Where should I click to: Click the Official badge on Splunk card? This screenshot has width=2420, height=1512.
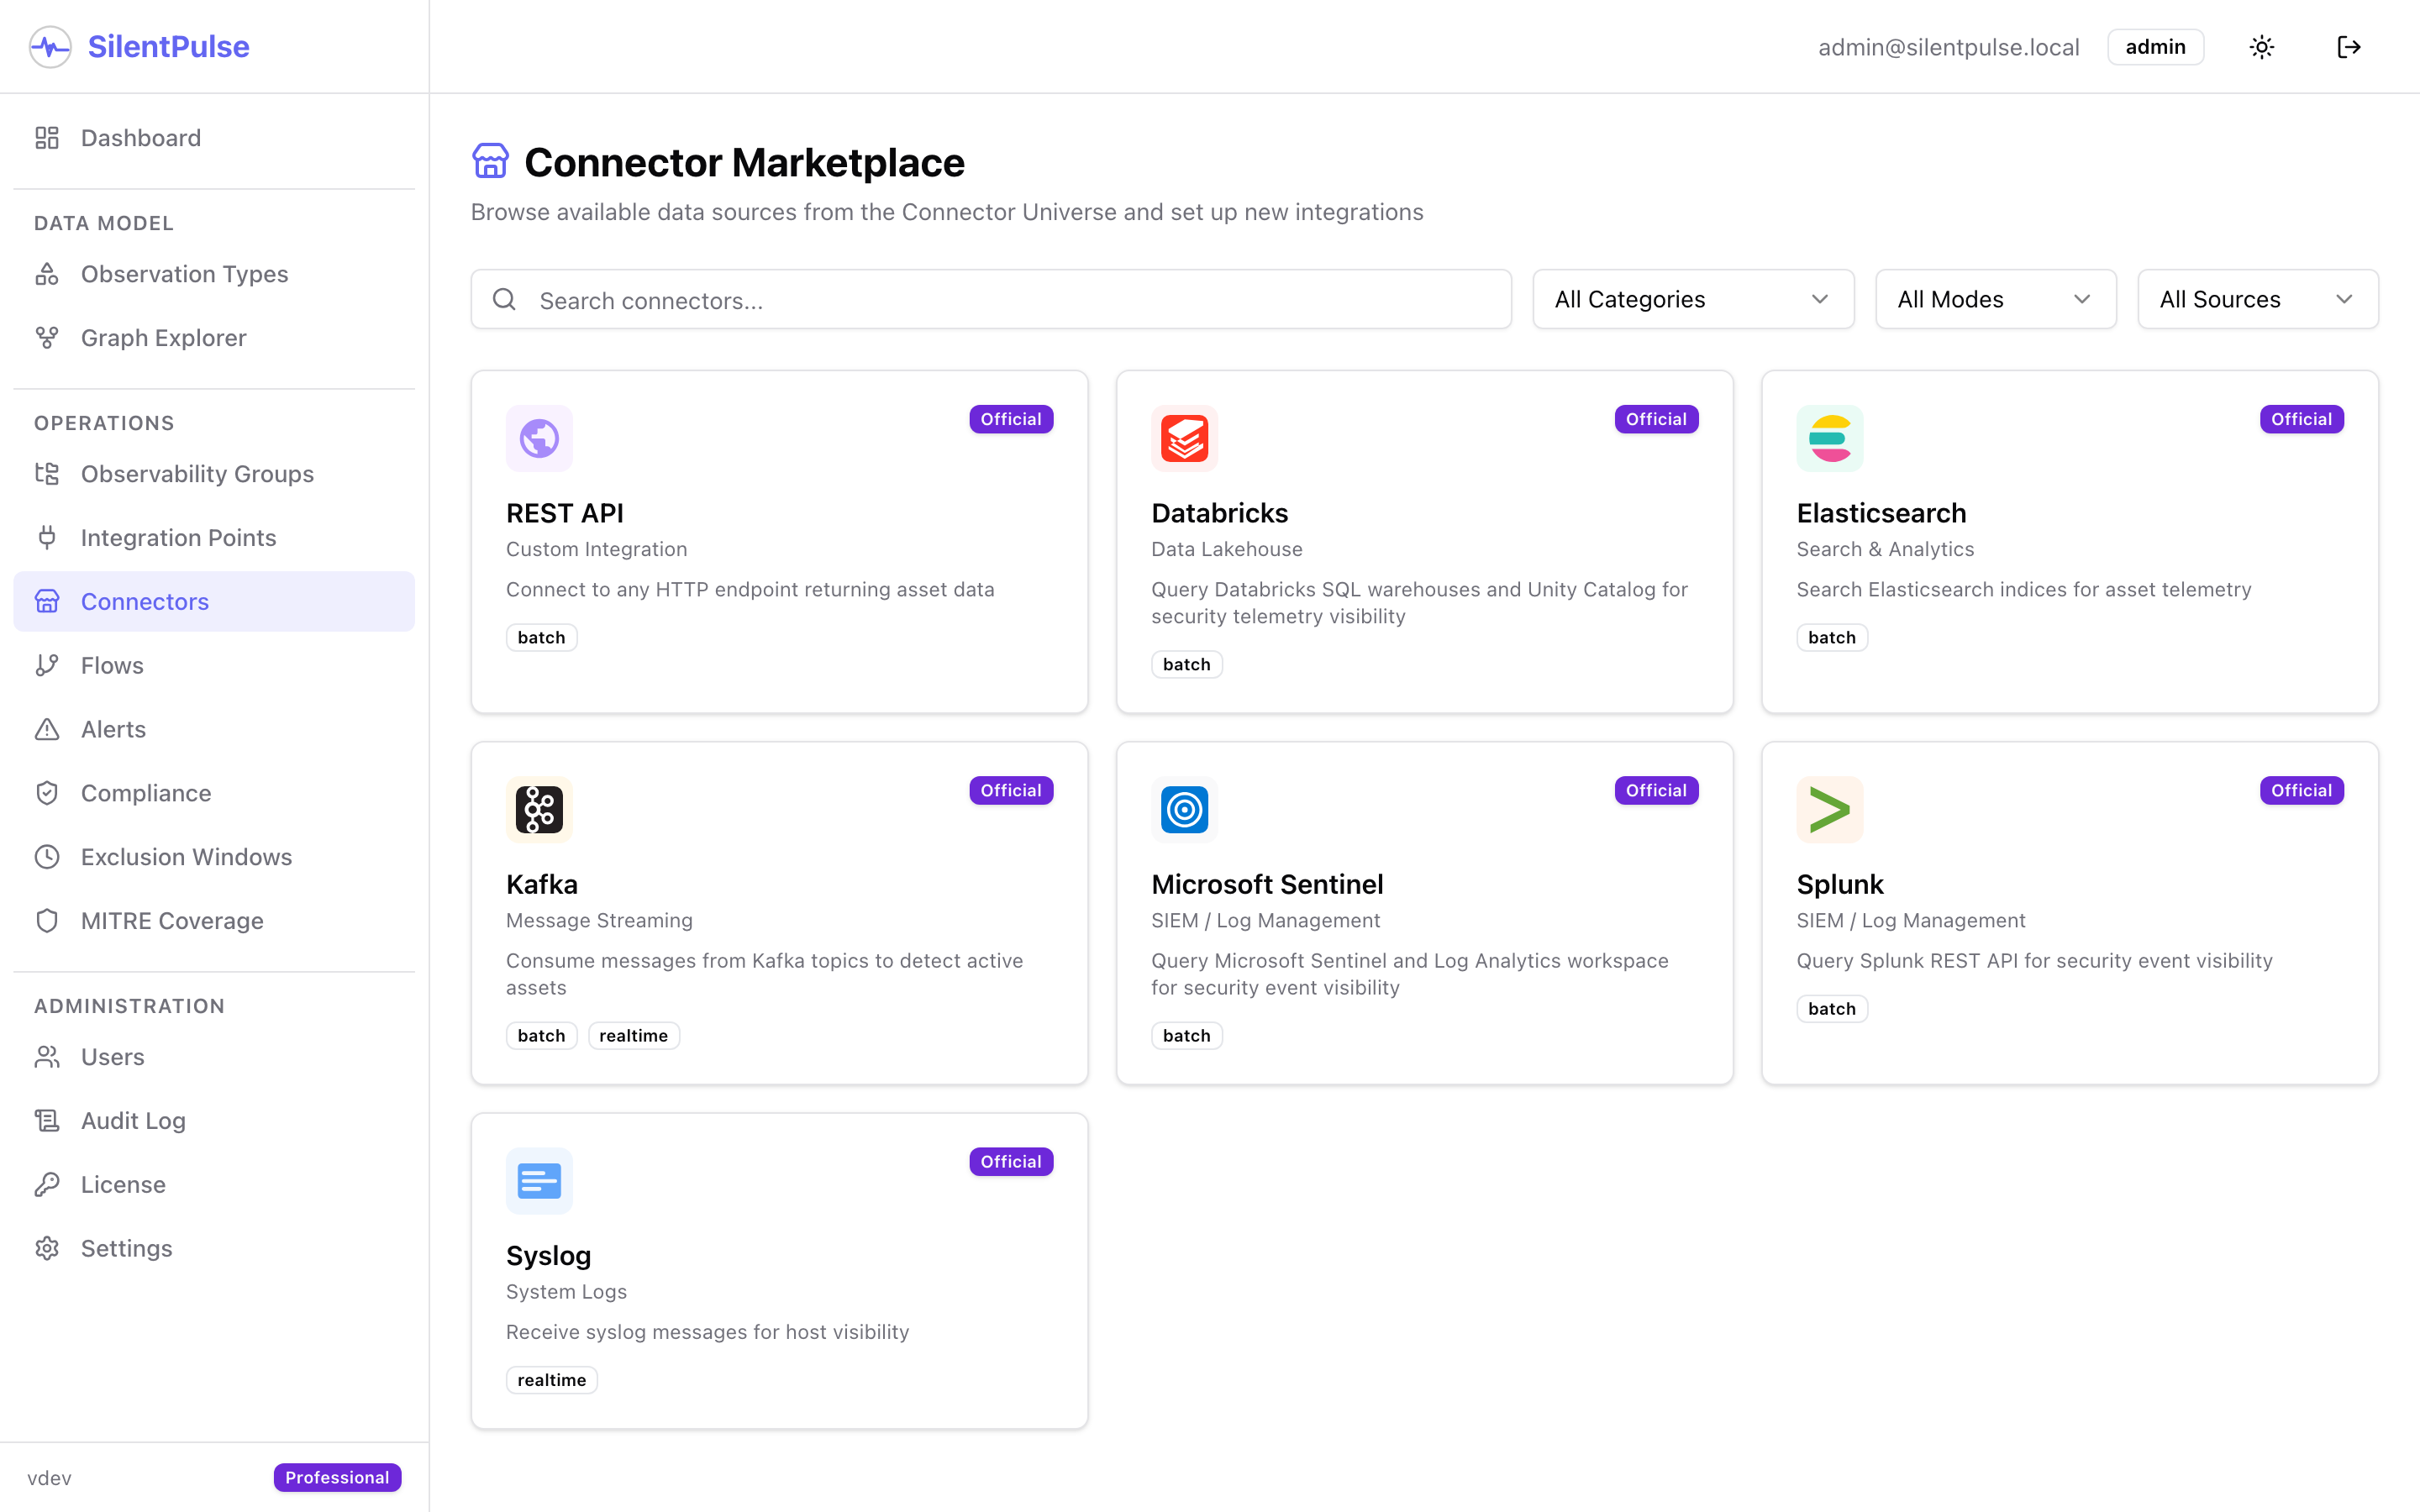coord(2301,790)
